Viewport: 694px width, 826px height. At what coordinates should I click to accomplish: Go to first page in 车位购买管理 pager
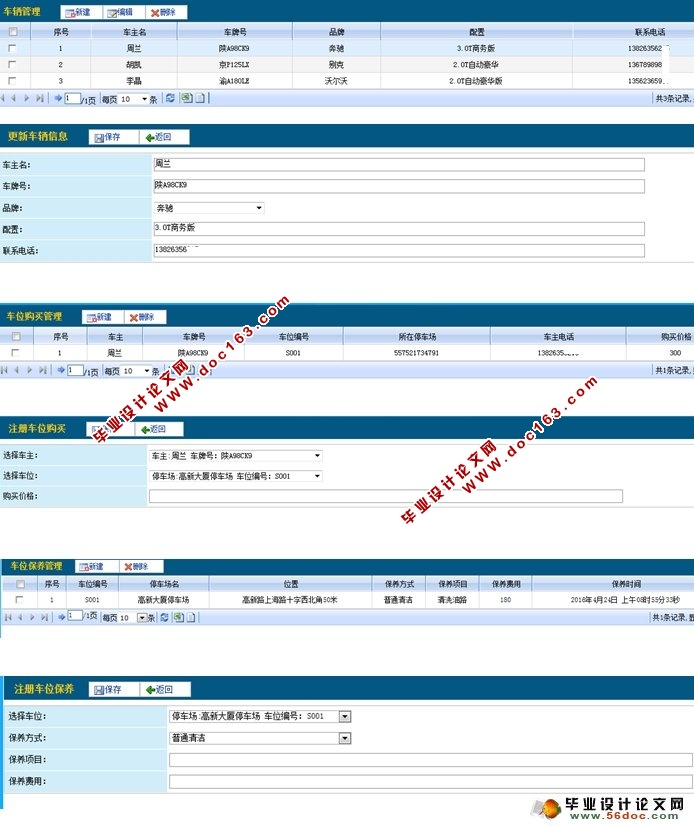(4, 370)
